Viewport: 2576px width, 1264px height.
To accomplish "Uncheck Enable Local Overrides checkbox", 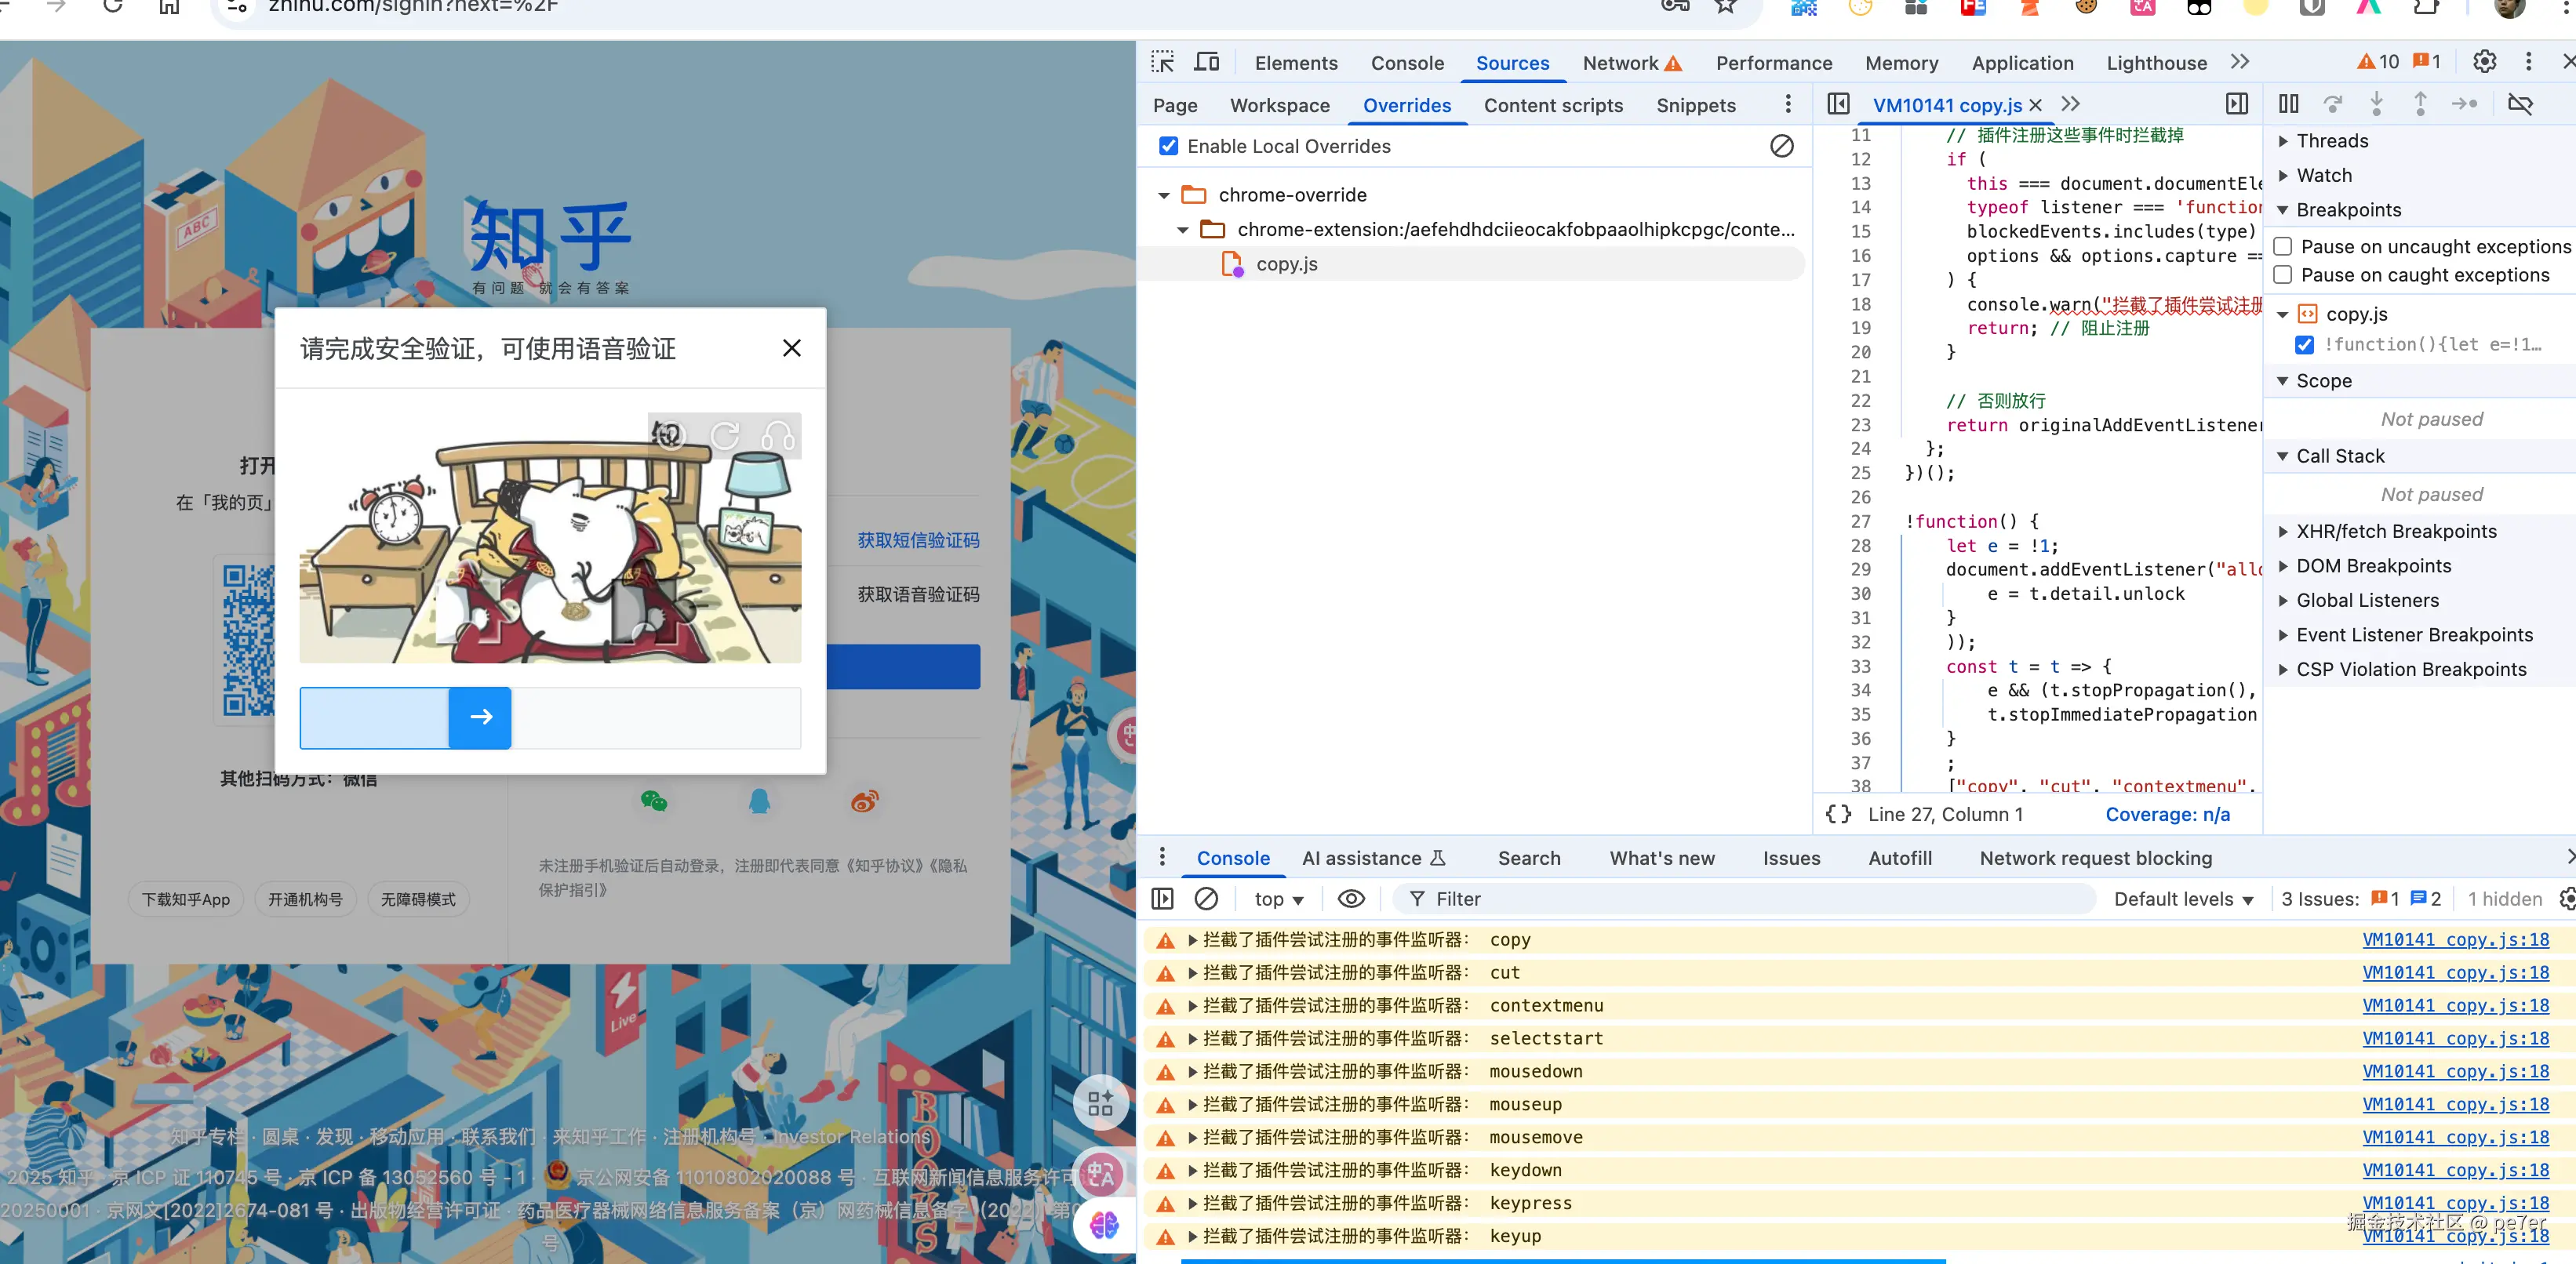I will (1168, 146).
